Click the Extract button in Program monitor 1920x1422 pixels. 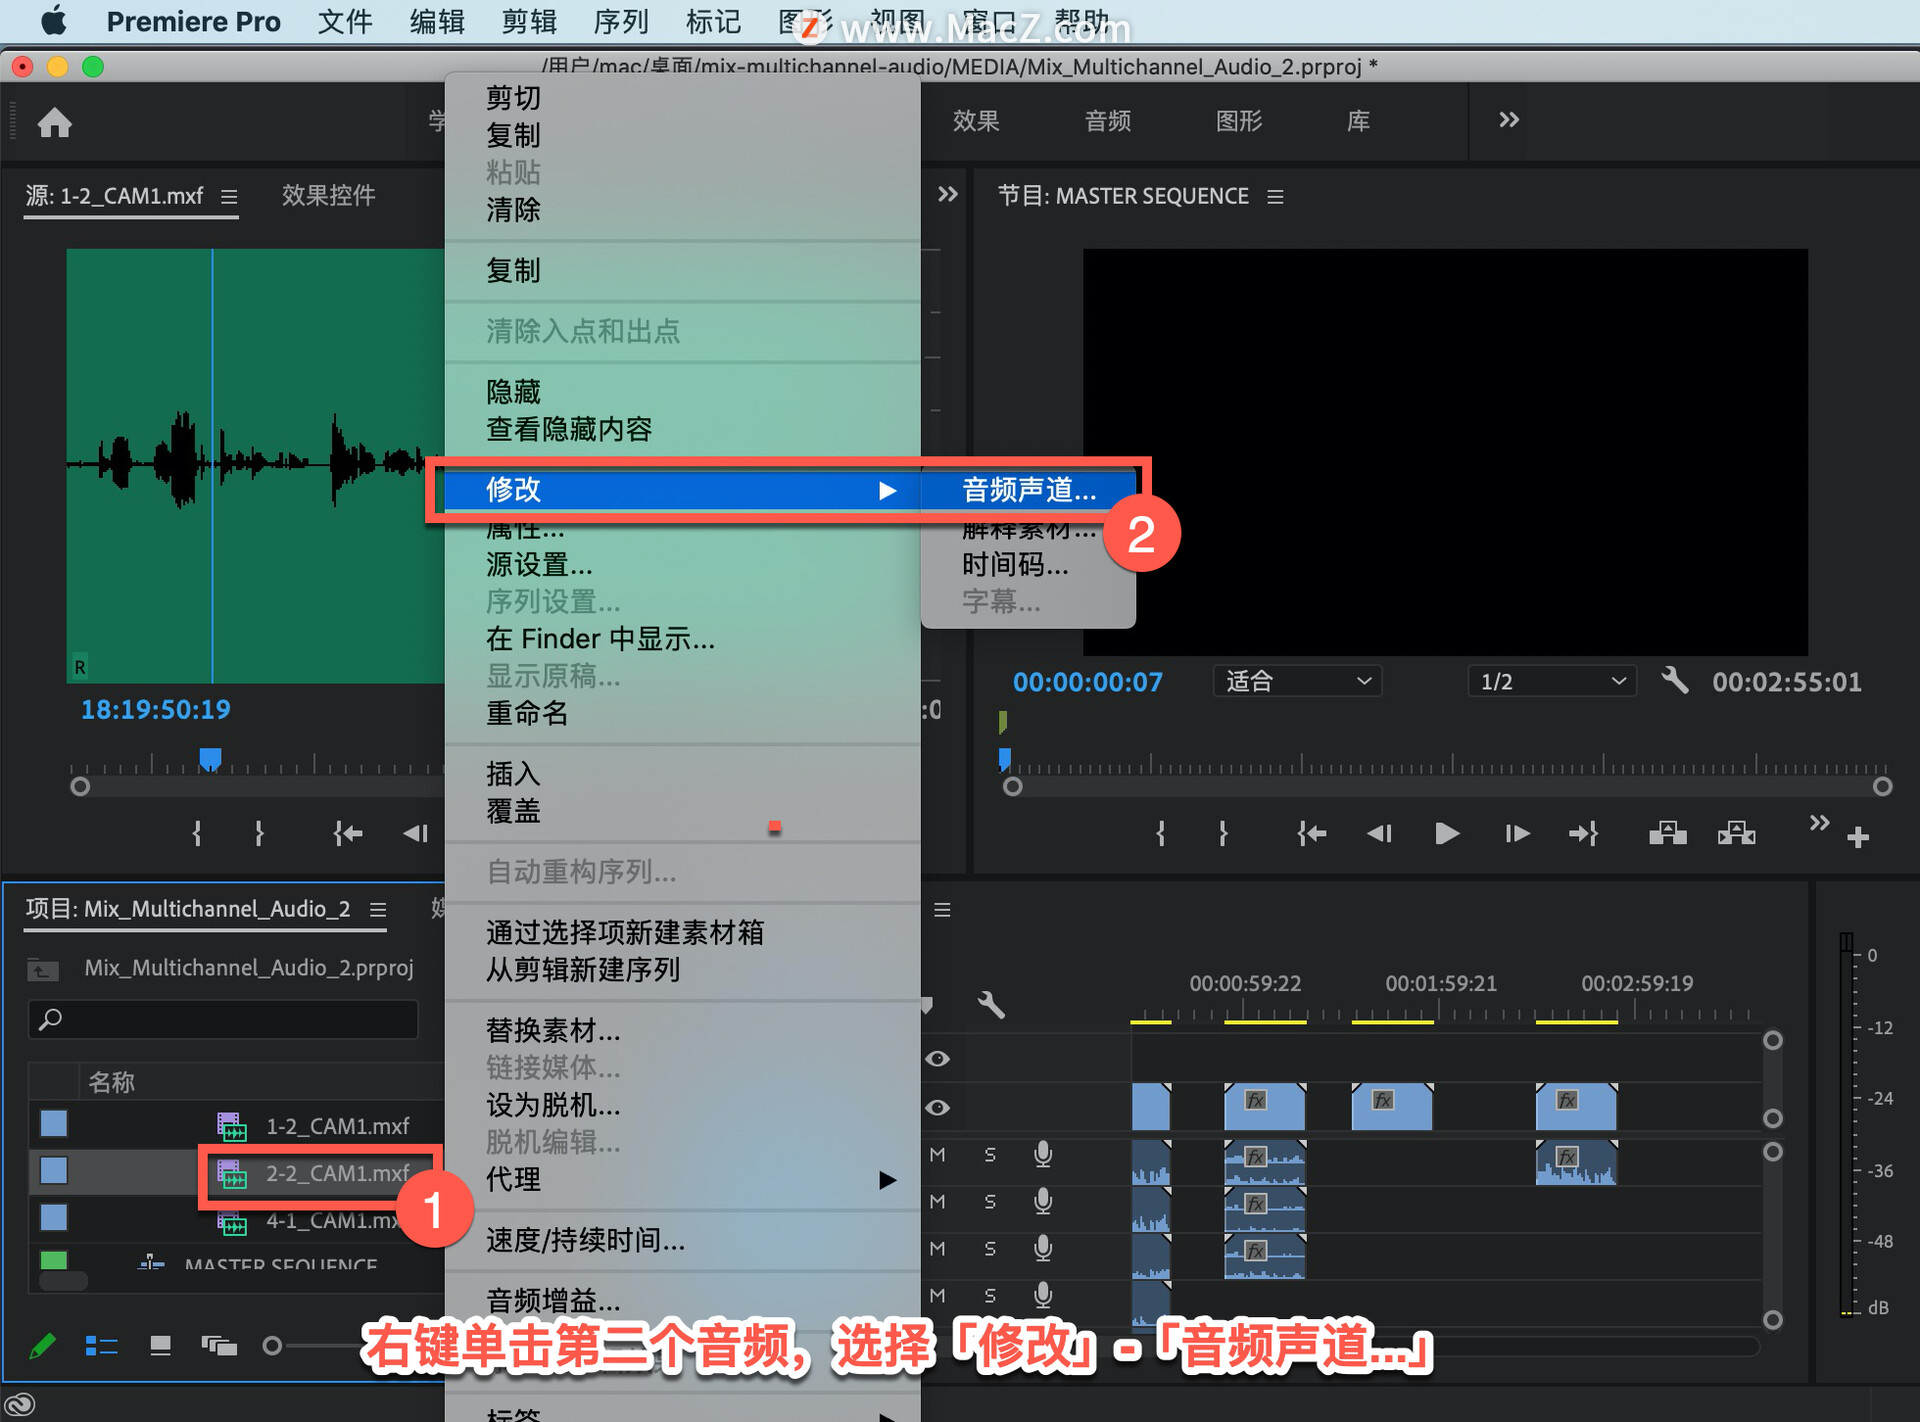click(1737, 833)
